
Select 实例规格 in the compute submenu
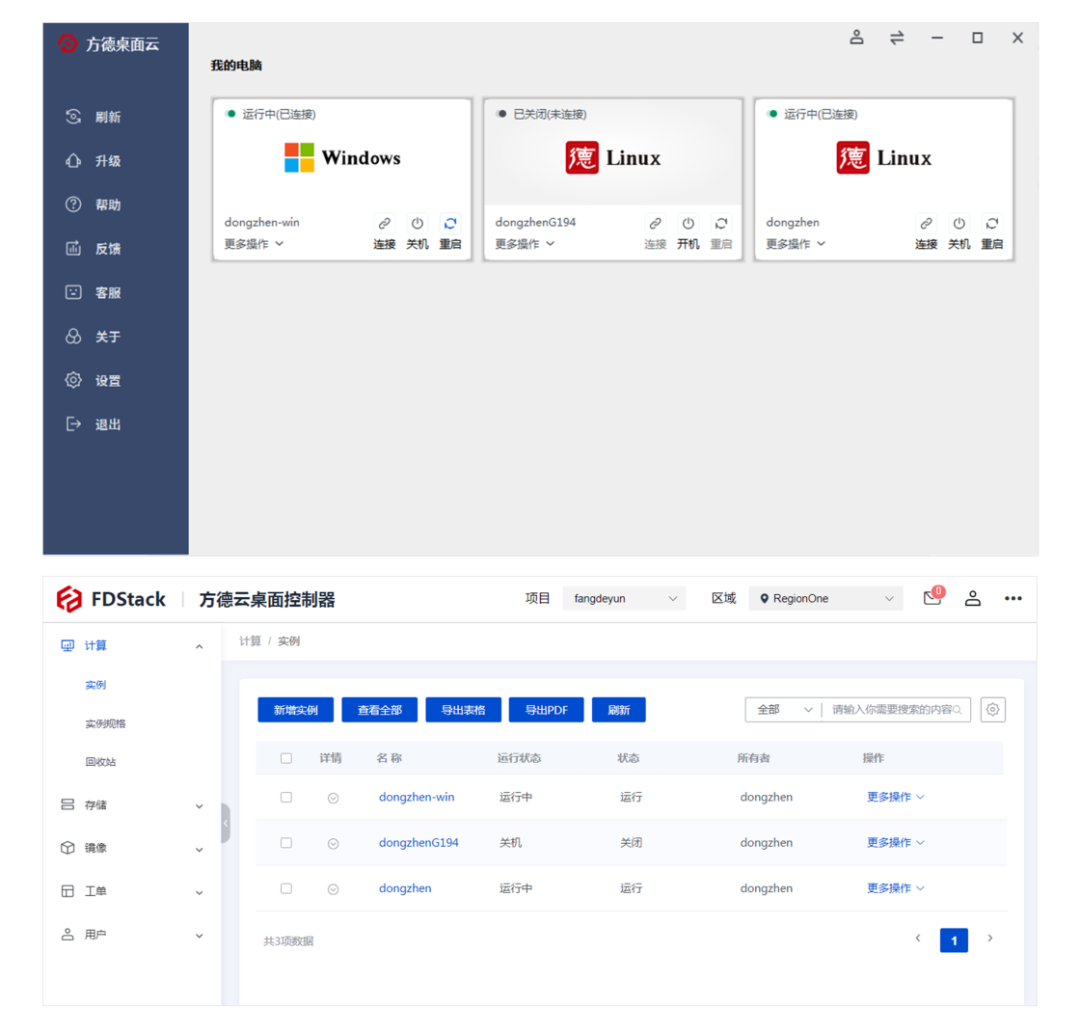pos(105,723)
